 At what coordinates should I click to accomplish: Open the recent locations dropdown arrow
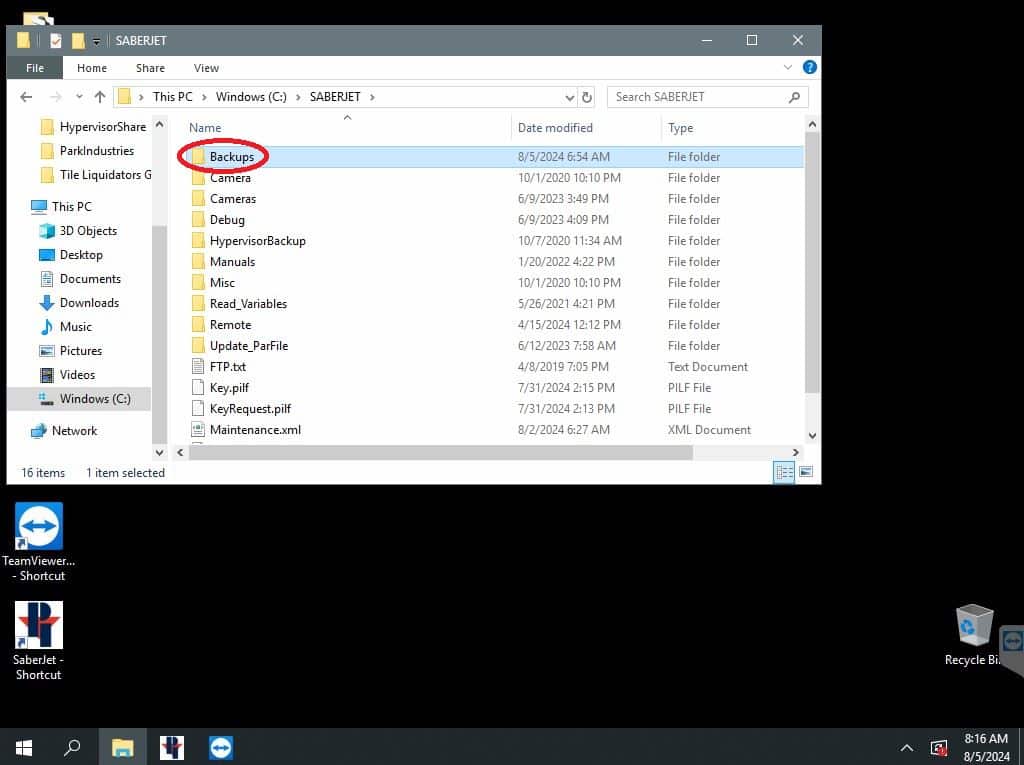pos(79,97)
